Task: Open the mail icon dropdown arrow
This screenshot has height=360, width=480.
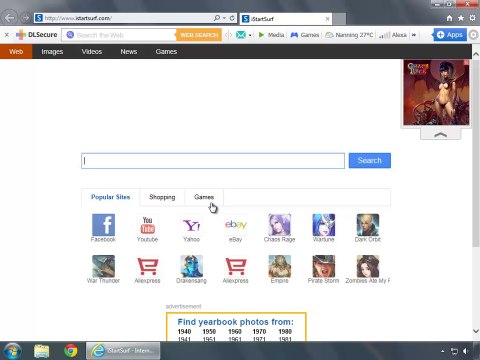Action: [x=250, y=35]
